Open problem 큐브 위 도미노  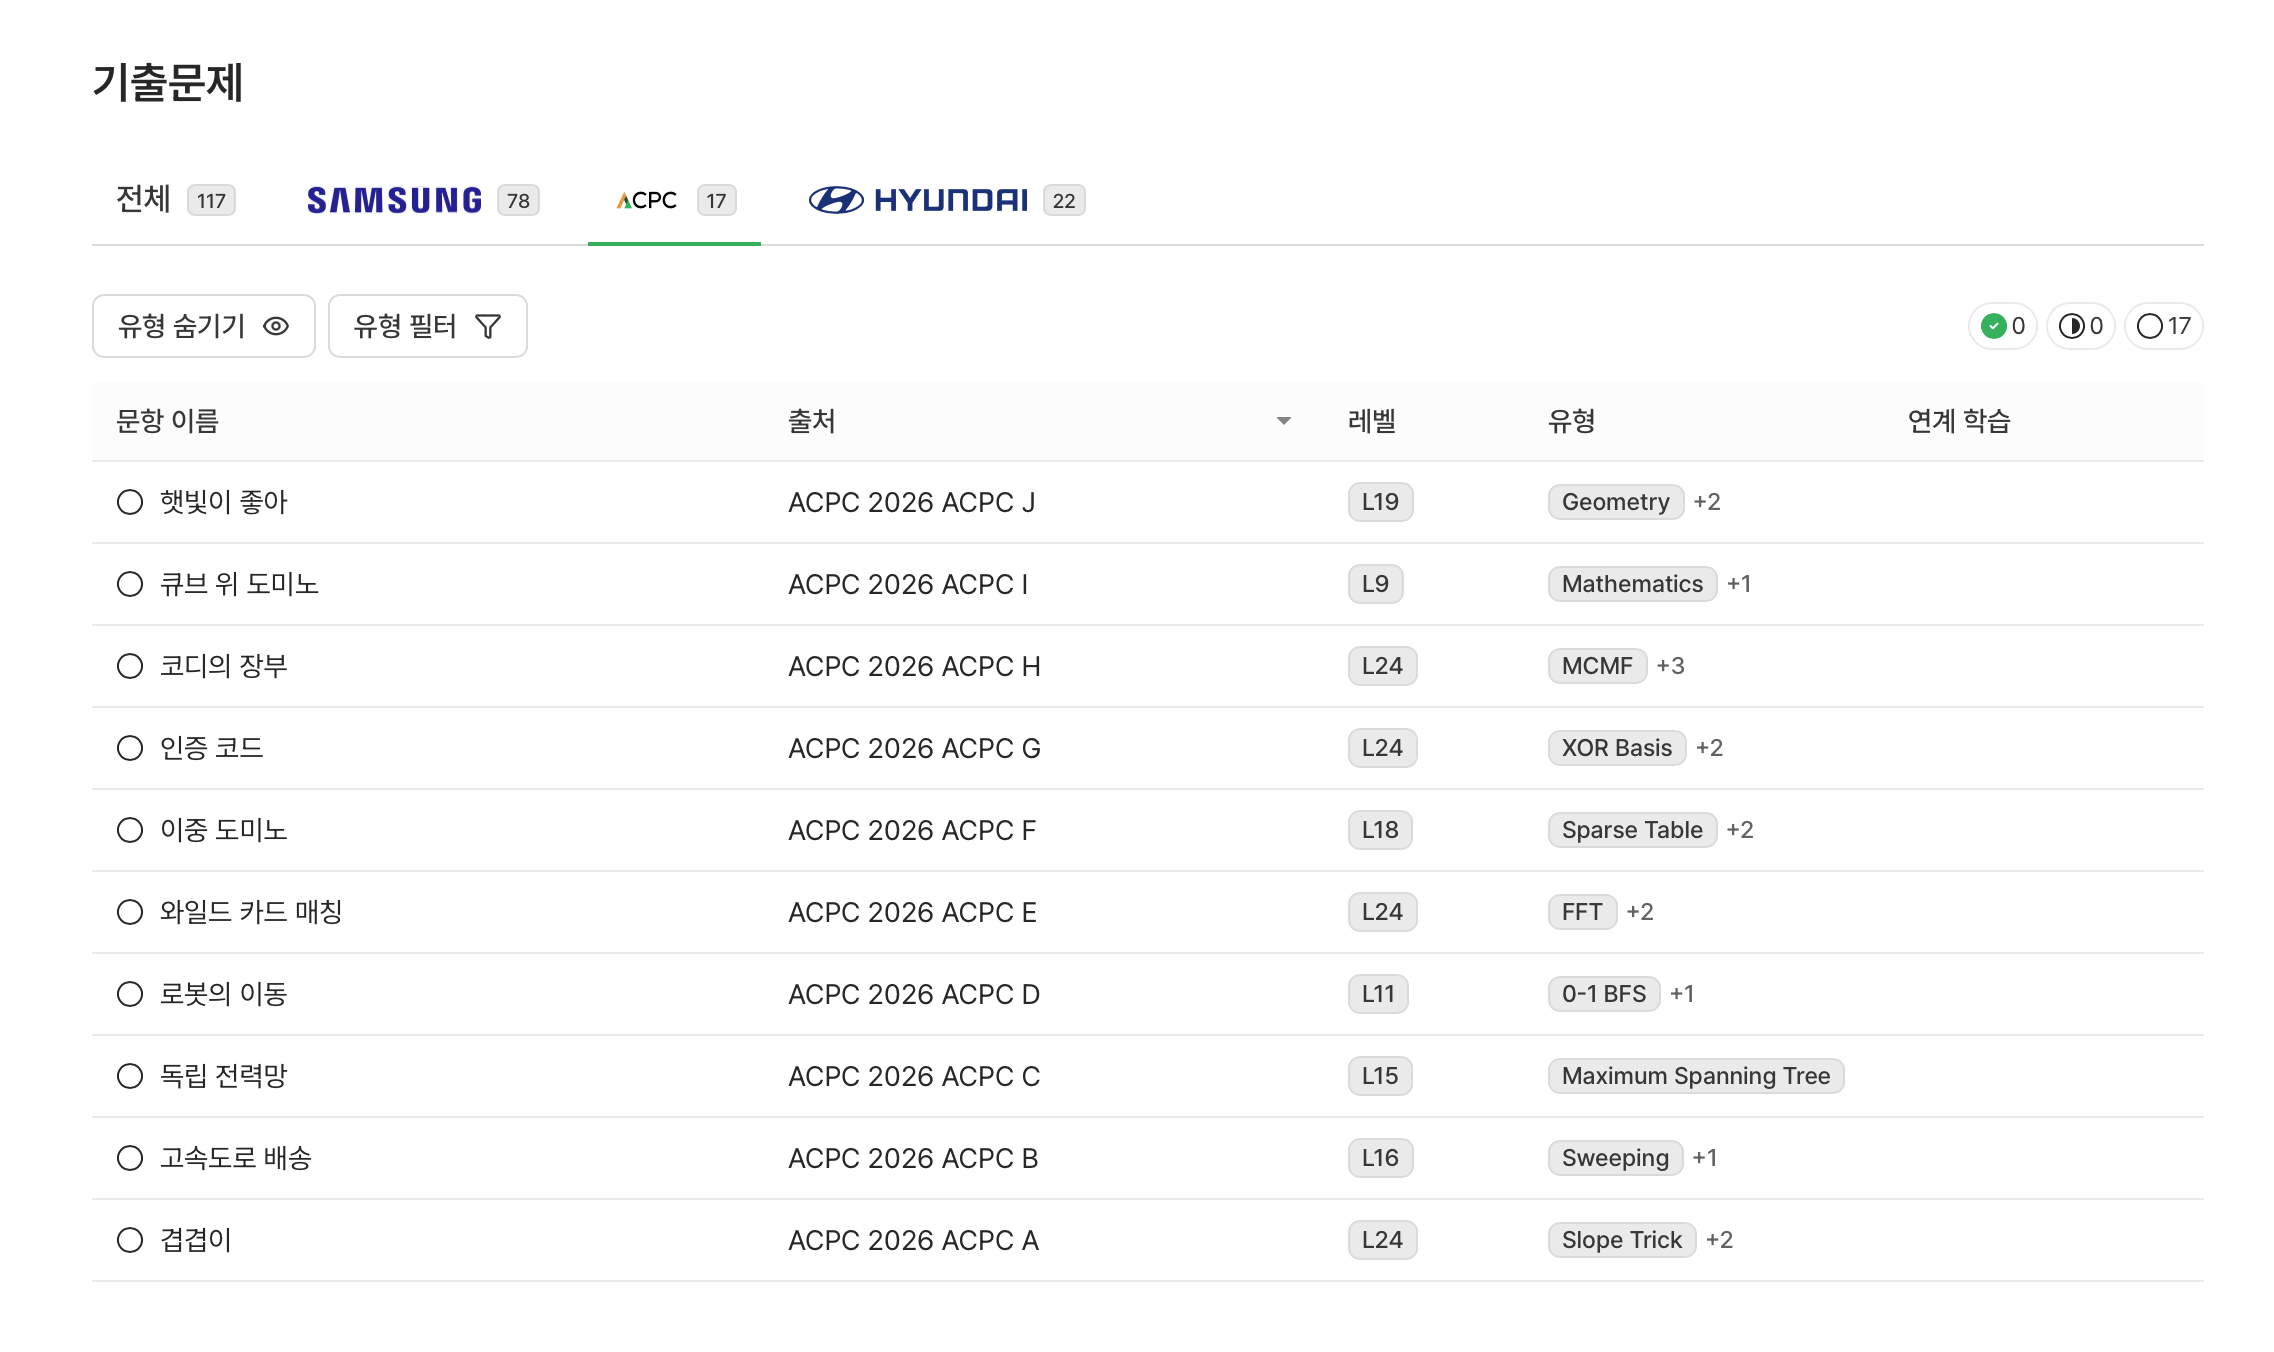239,584
